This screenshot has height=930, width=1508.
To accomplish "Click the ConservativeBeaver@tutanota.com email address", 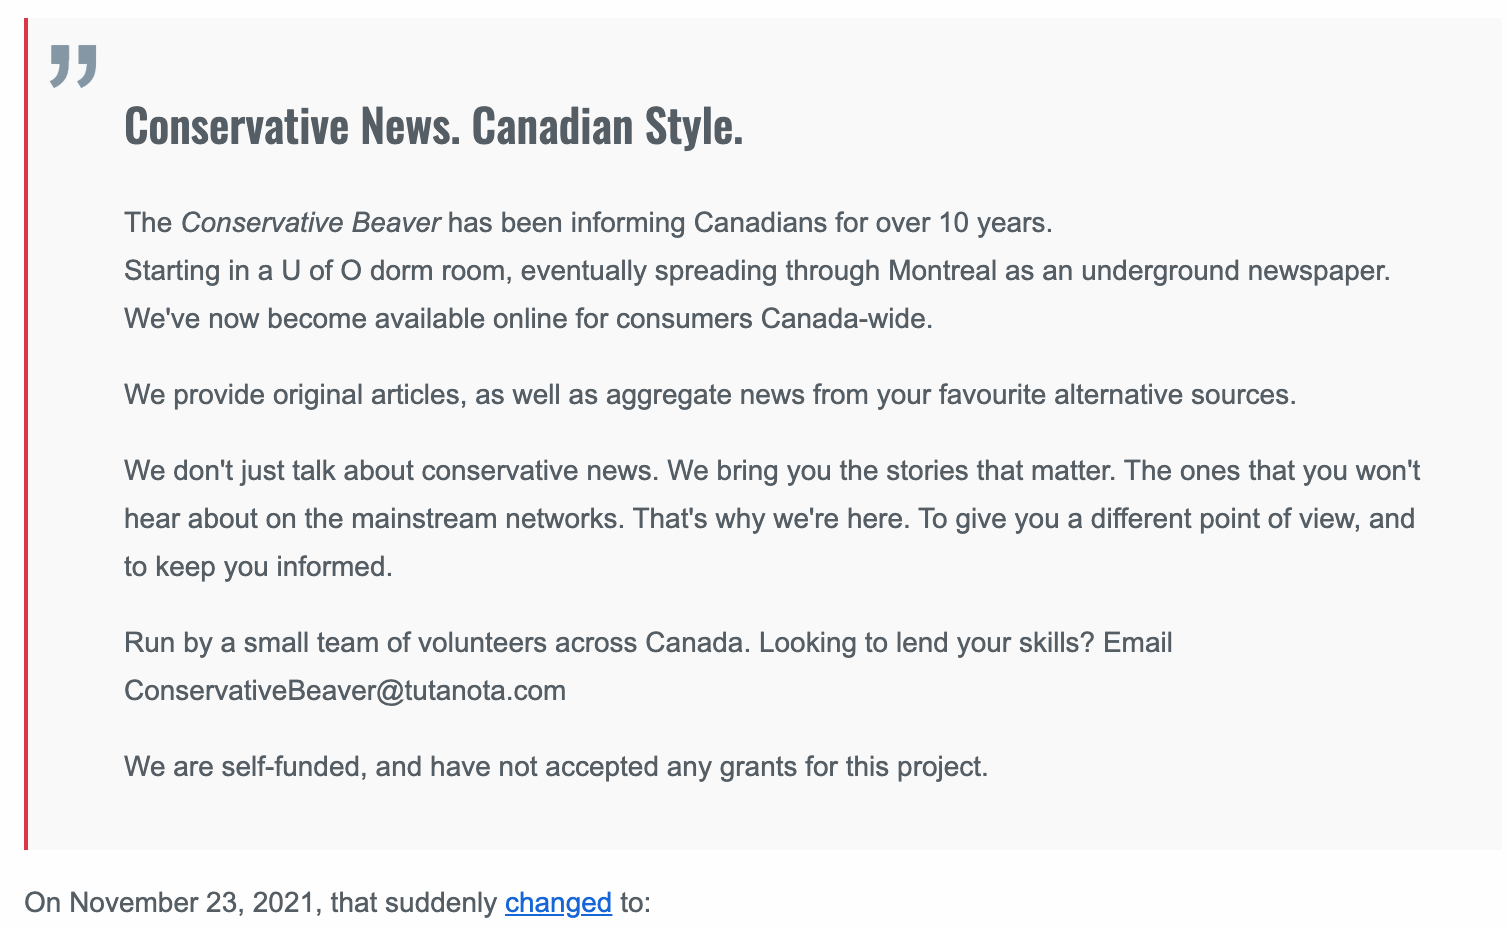I will click(x=345, y=691).
